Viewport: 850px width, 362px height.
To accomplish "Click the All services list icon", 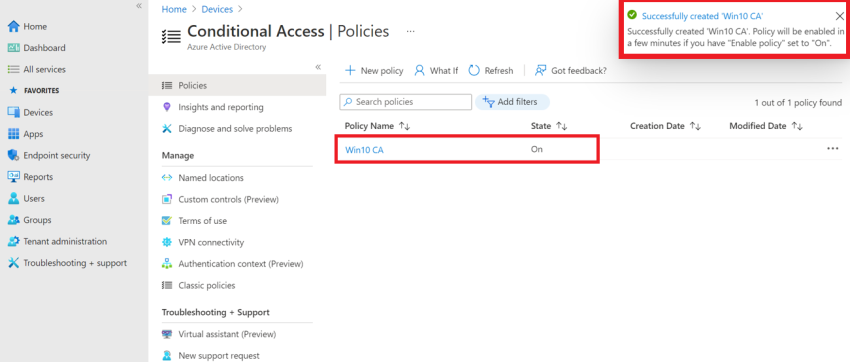I will 14,69.
